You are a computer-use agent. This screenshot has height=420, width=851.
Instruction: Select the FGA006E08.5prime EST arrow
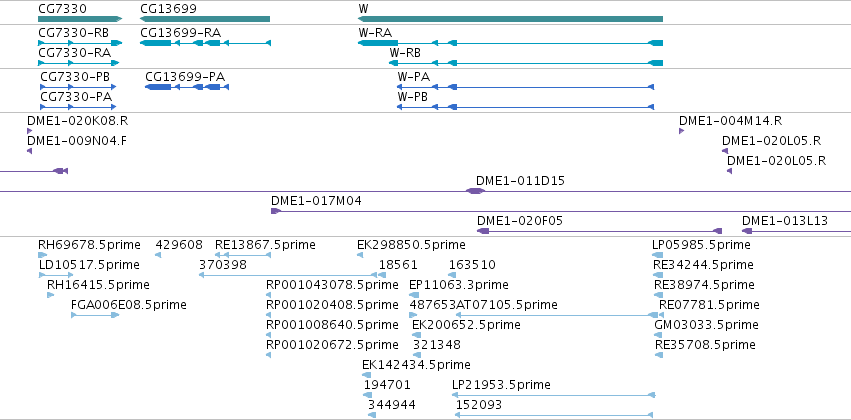pyautogui.click(x=95, y=315)
